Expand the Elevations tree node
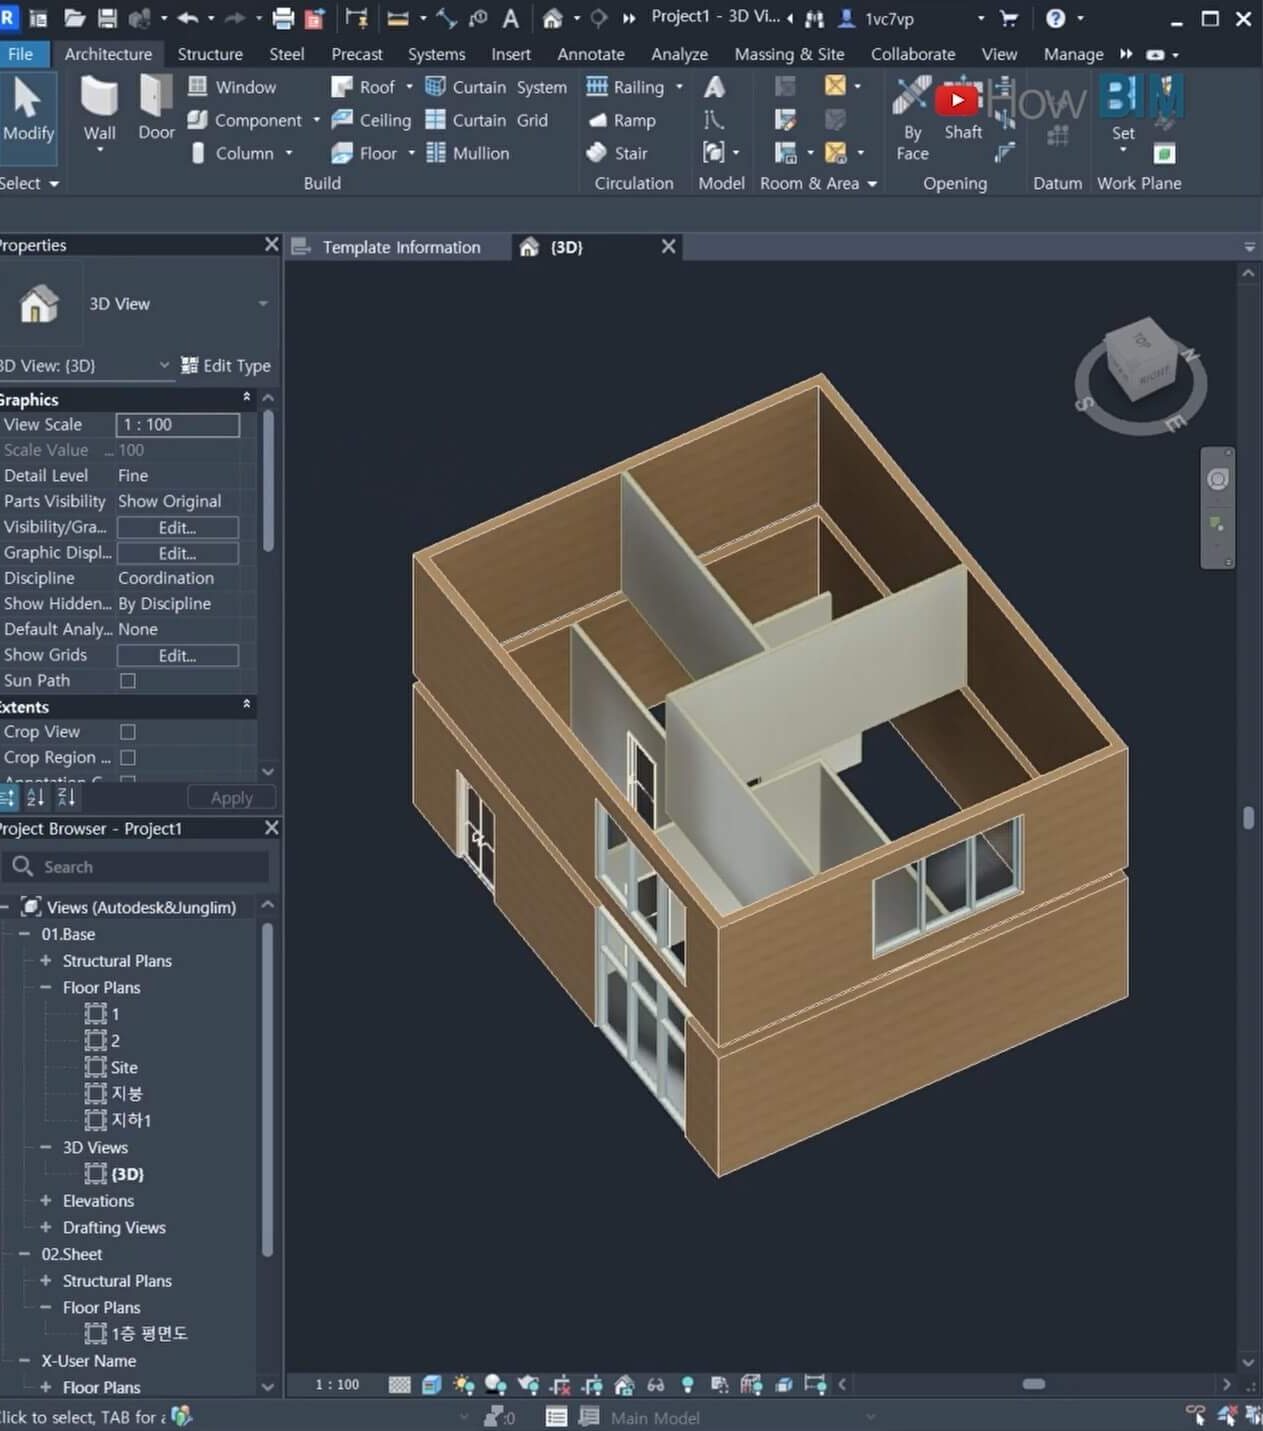The image size is (1263, 1431). click(x=46, y=1201)
